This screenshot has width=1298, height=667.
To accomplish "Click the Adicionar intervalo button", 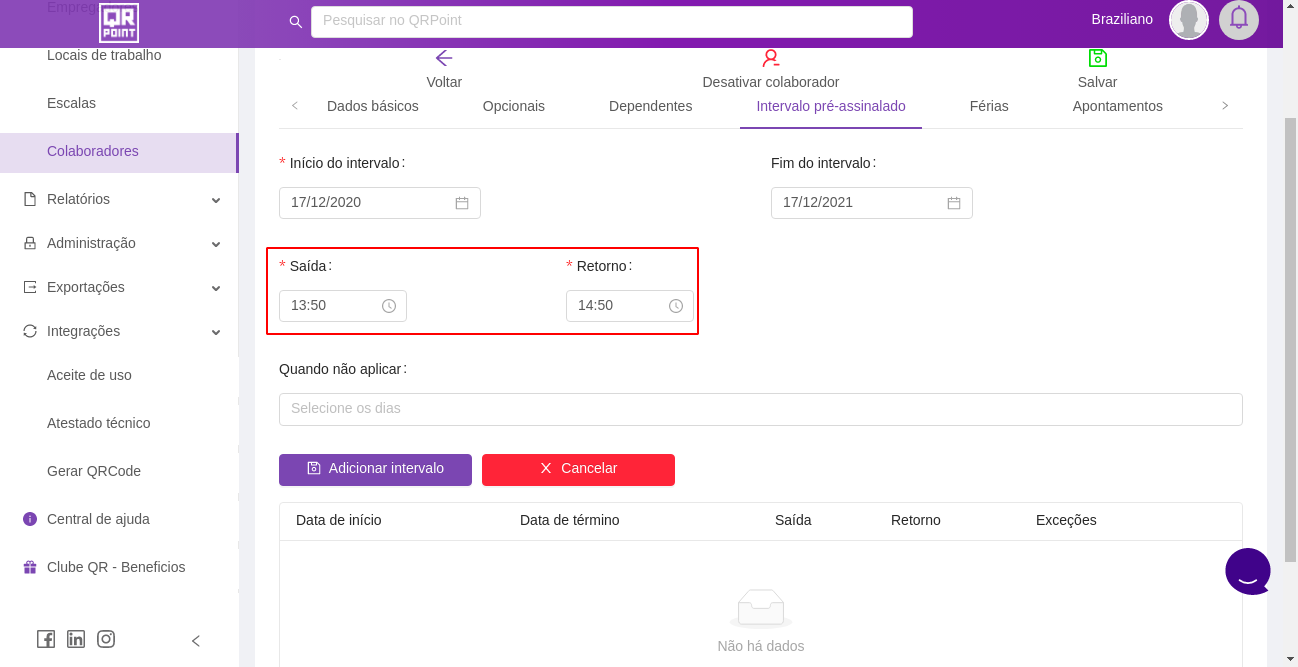I will pos(375,469).
